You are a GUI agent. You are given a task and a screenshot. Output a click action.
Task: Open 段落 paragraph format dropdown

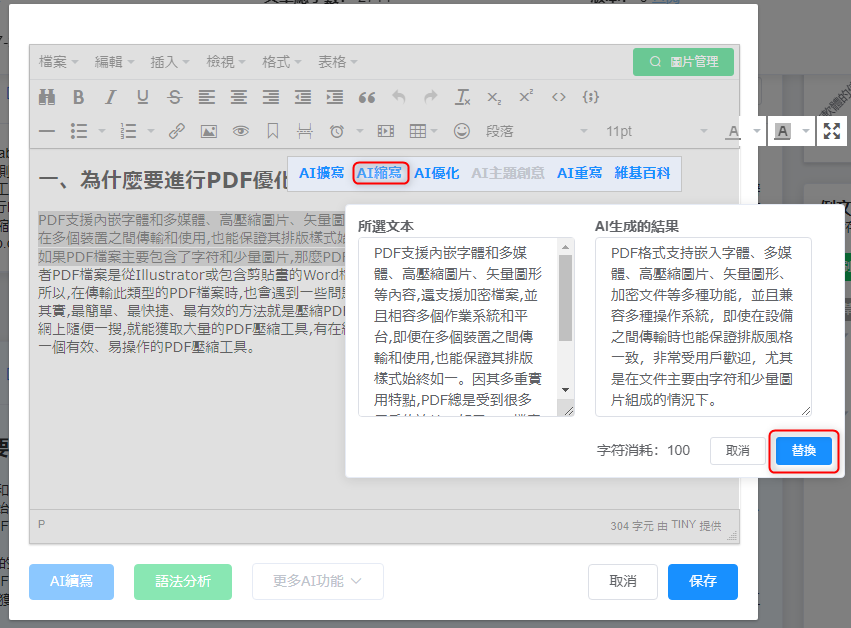click(x=537, y=131)
